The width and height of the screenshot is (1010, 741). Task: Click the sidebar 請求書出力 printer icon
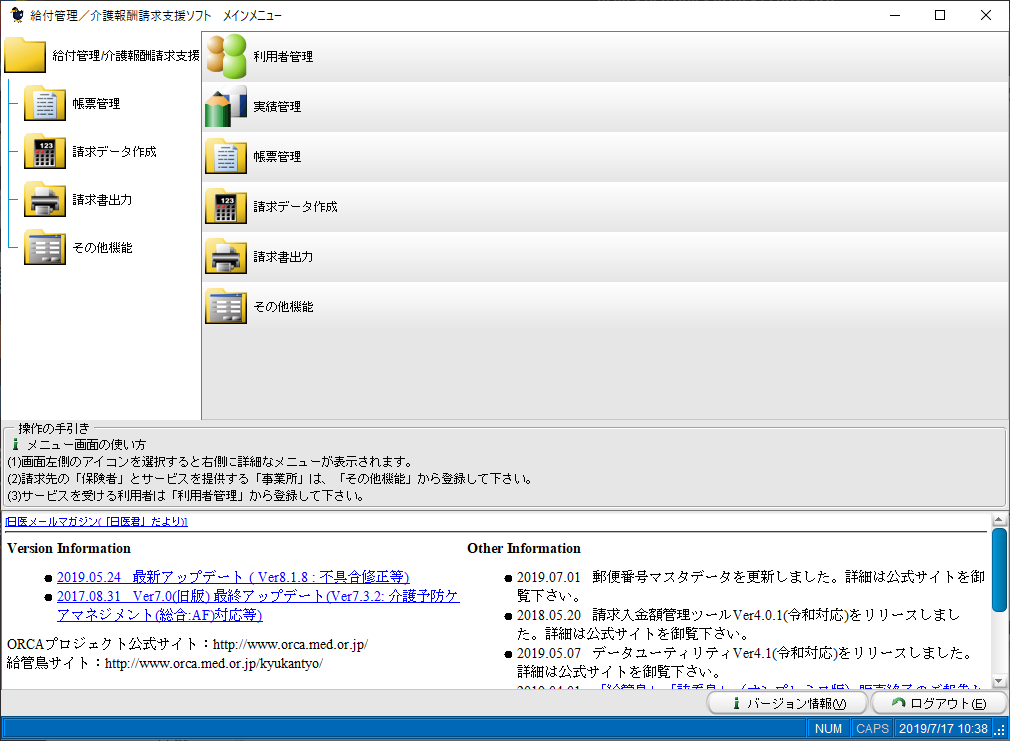tap(44, 200)
